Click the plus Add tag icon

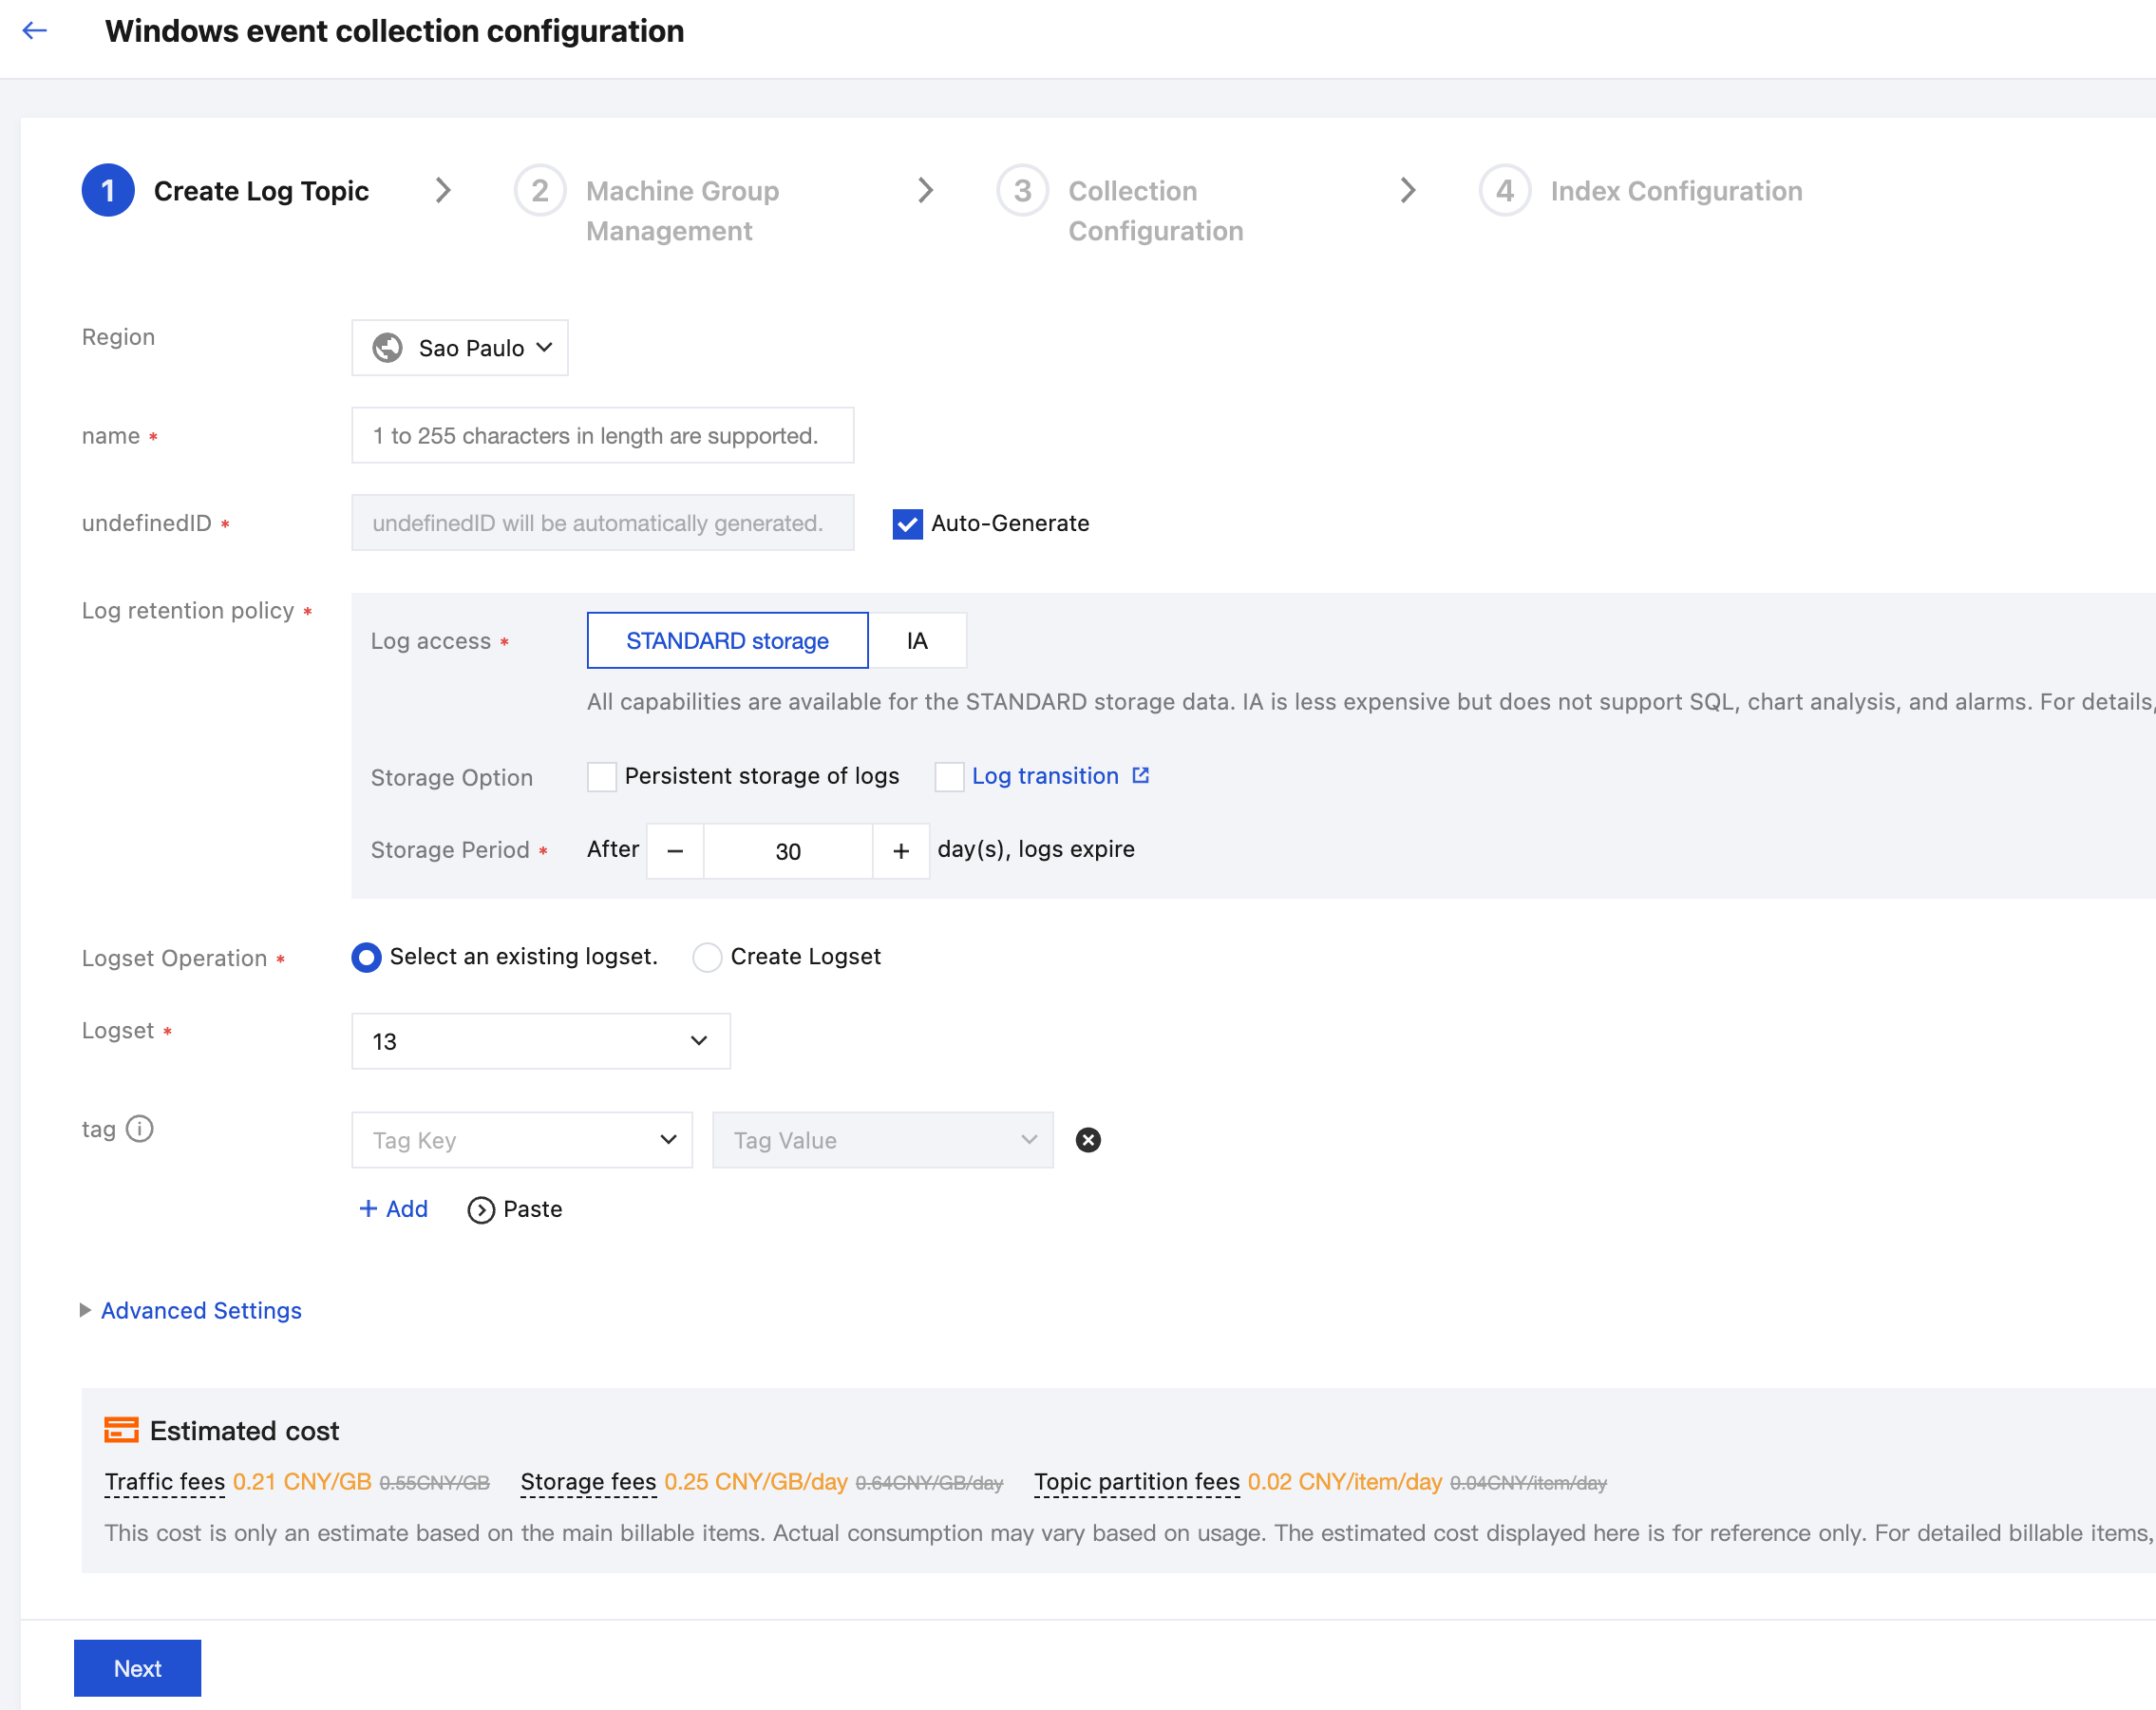tap(368, 1209)
